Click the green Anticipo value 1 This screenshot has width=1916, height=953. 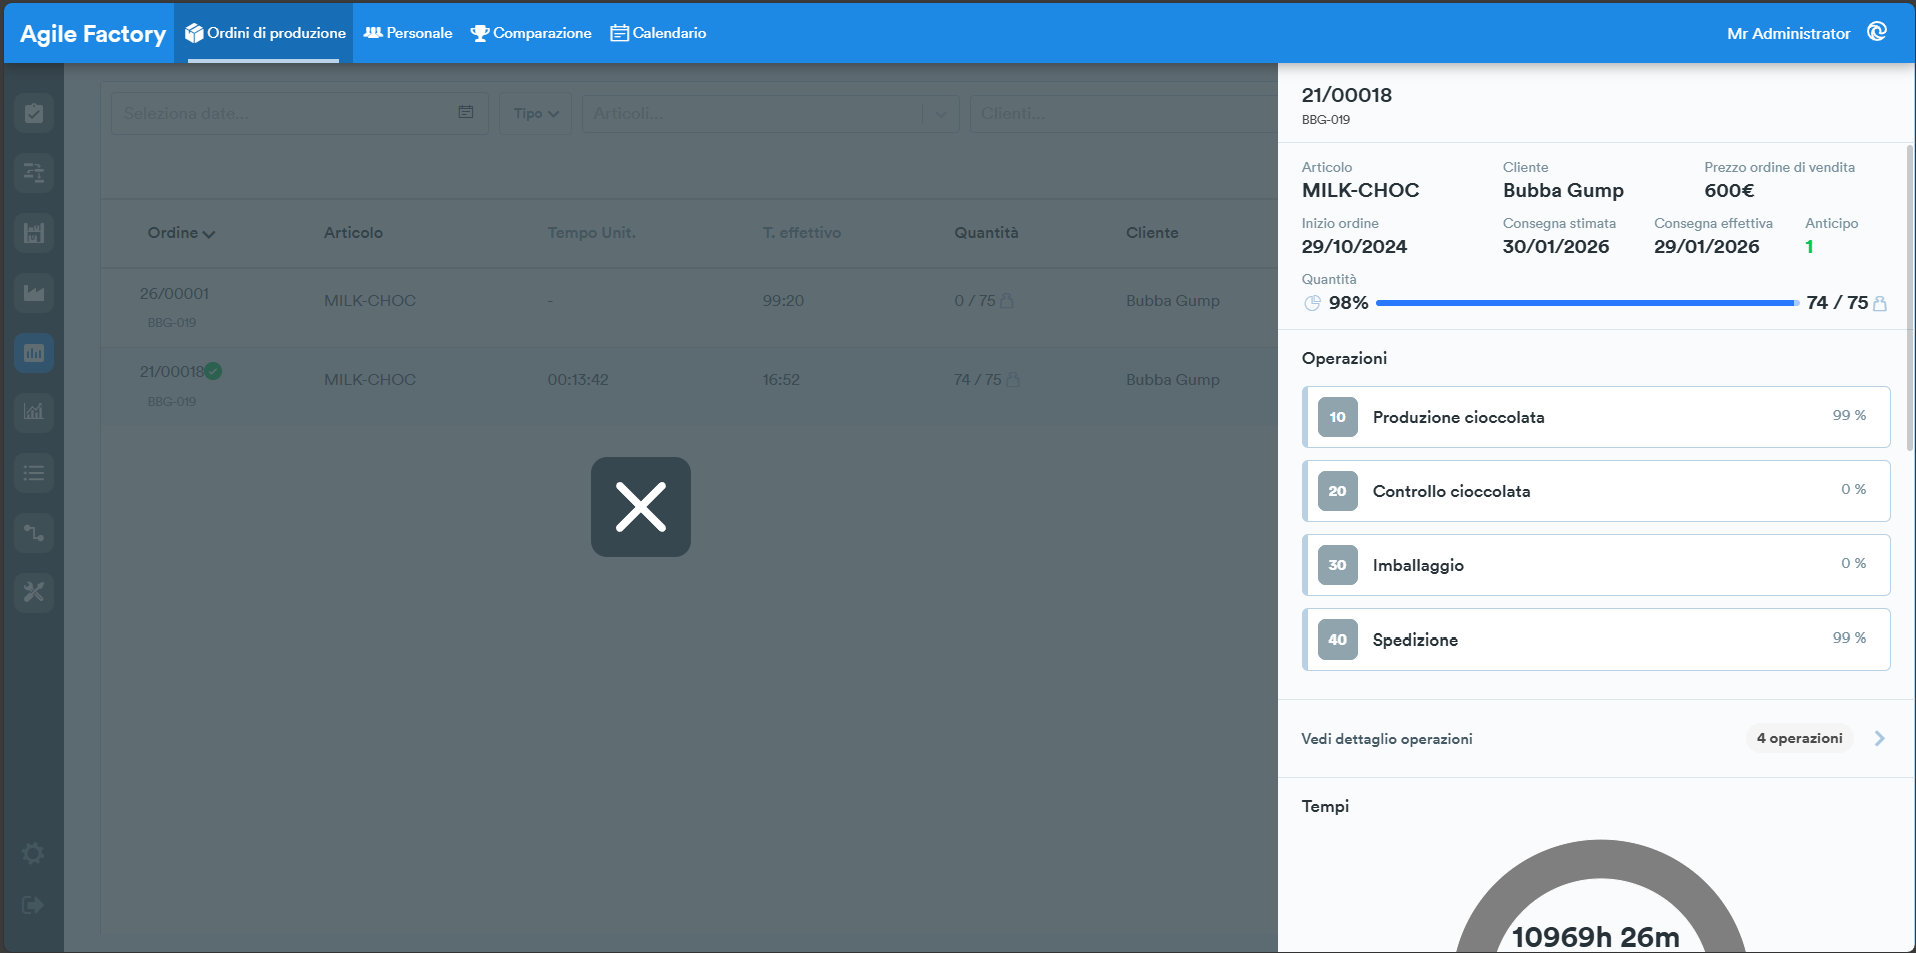pos(1809,247)
